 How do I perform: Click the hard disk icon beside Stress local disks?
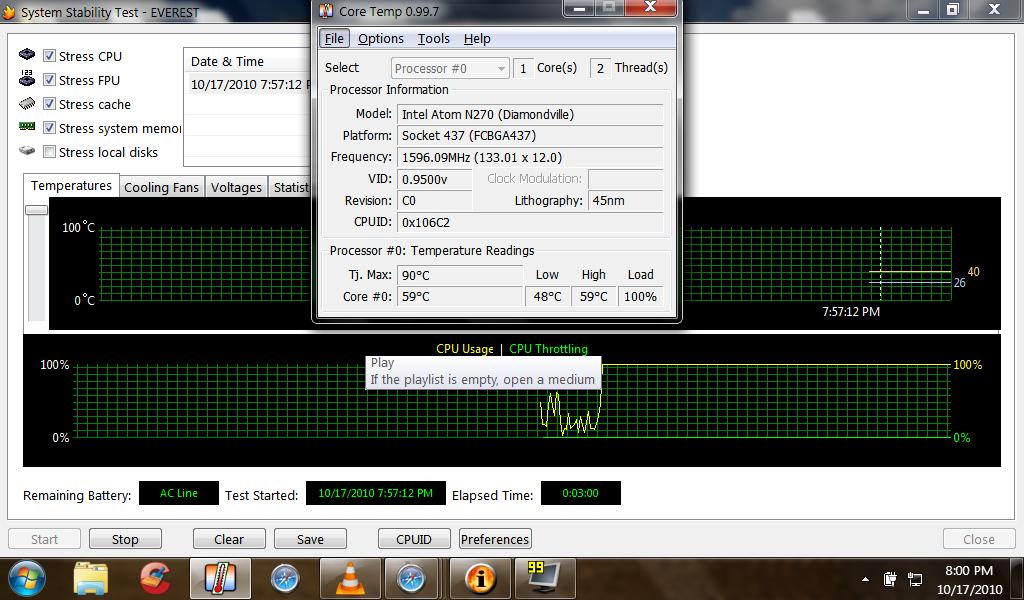tap(27, 151)
